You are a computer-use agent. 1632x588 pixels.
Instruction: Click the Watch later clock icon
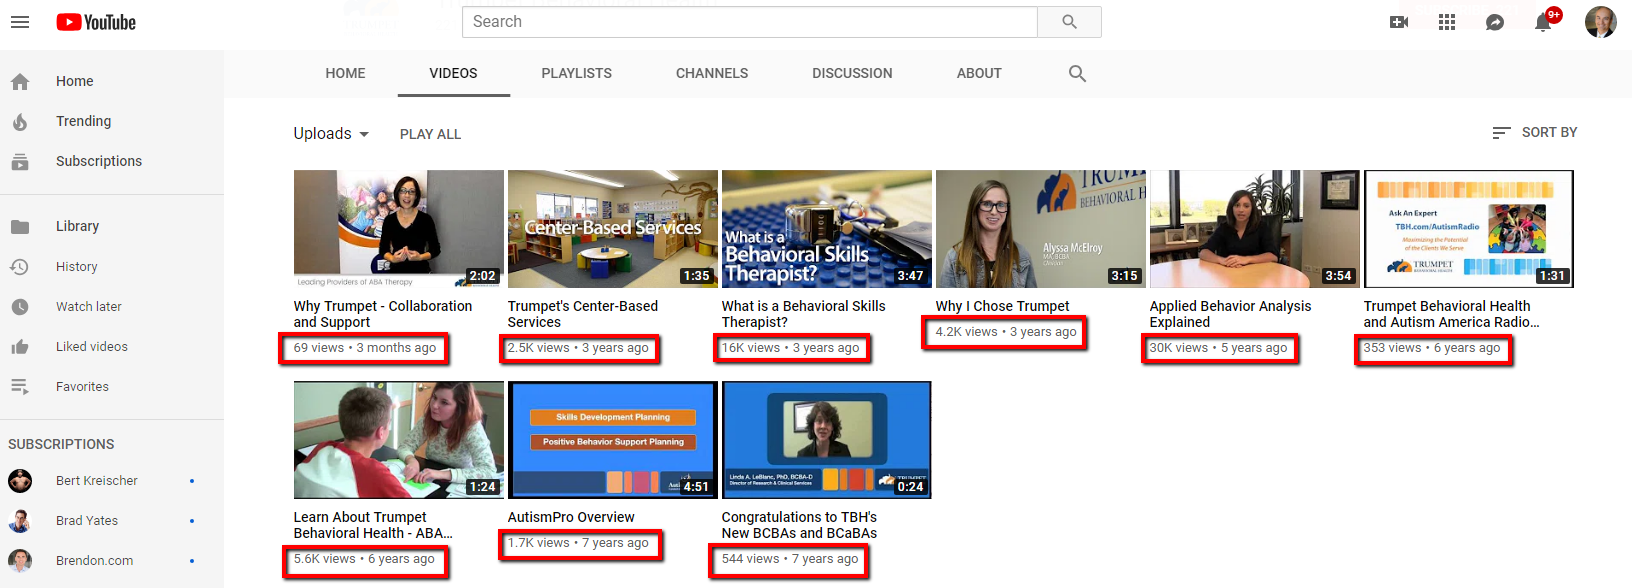pos(20,307)
